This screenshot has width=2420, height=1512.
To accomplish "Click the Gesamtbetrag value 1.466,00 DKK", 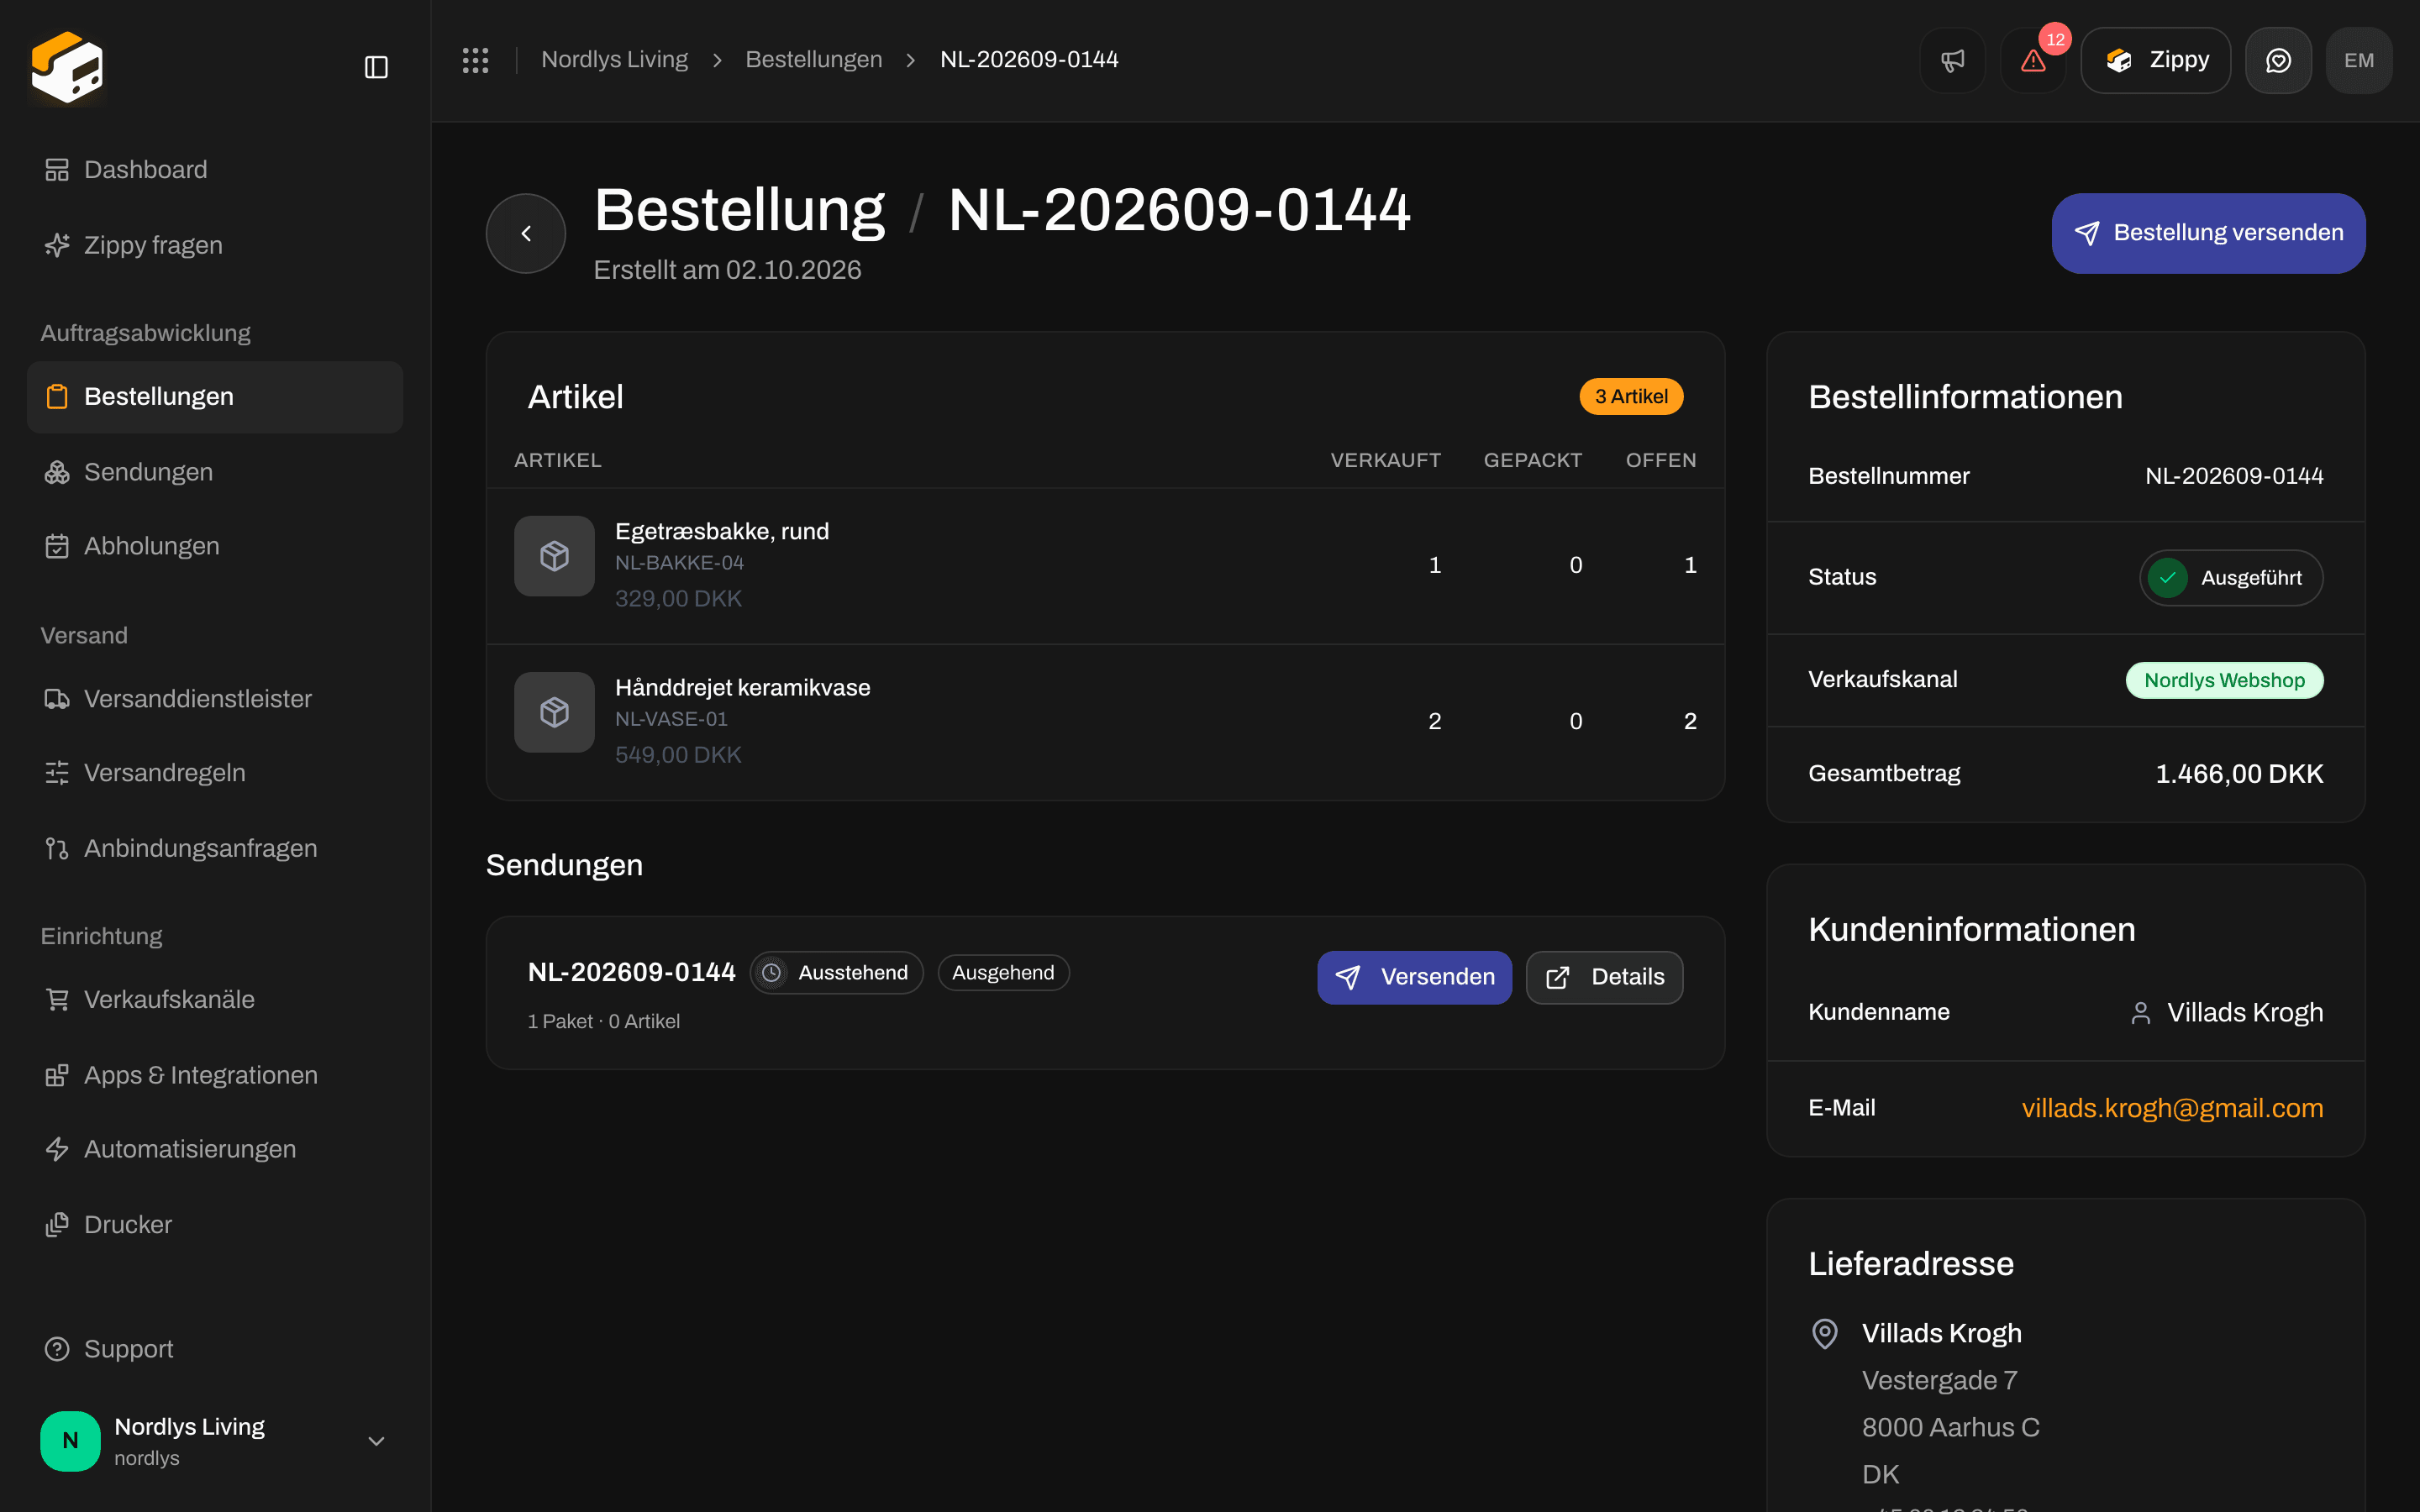I will click(x=2239, y=774).
